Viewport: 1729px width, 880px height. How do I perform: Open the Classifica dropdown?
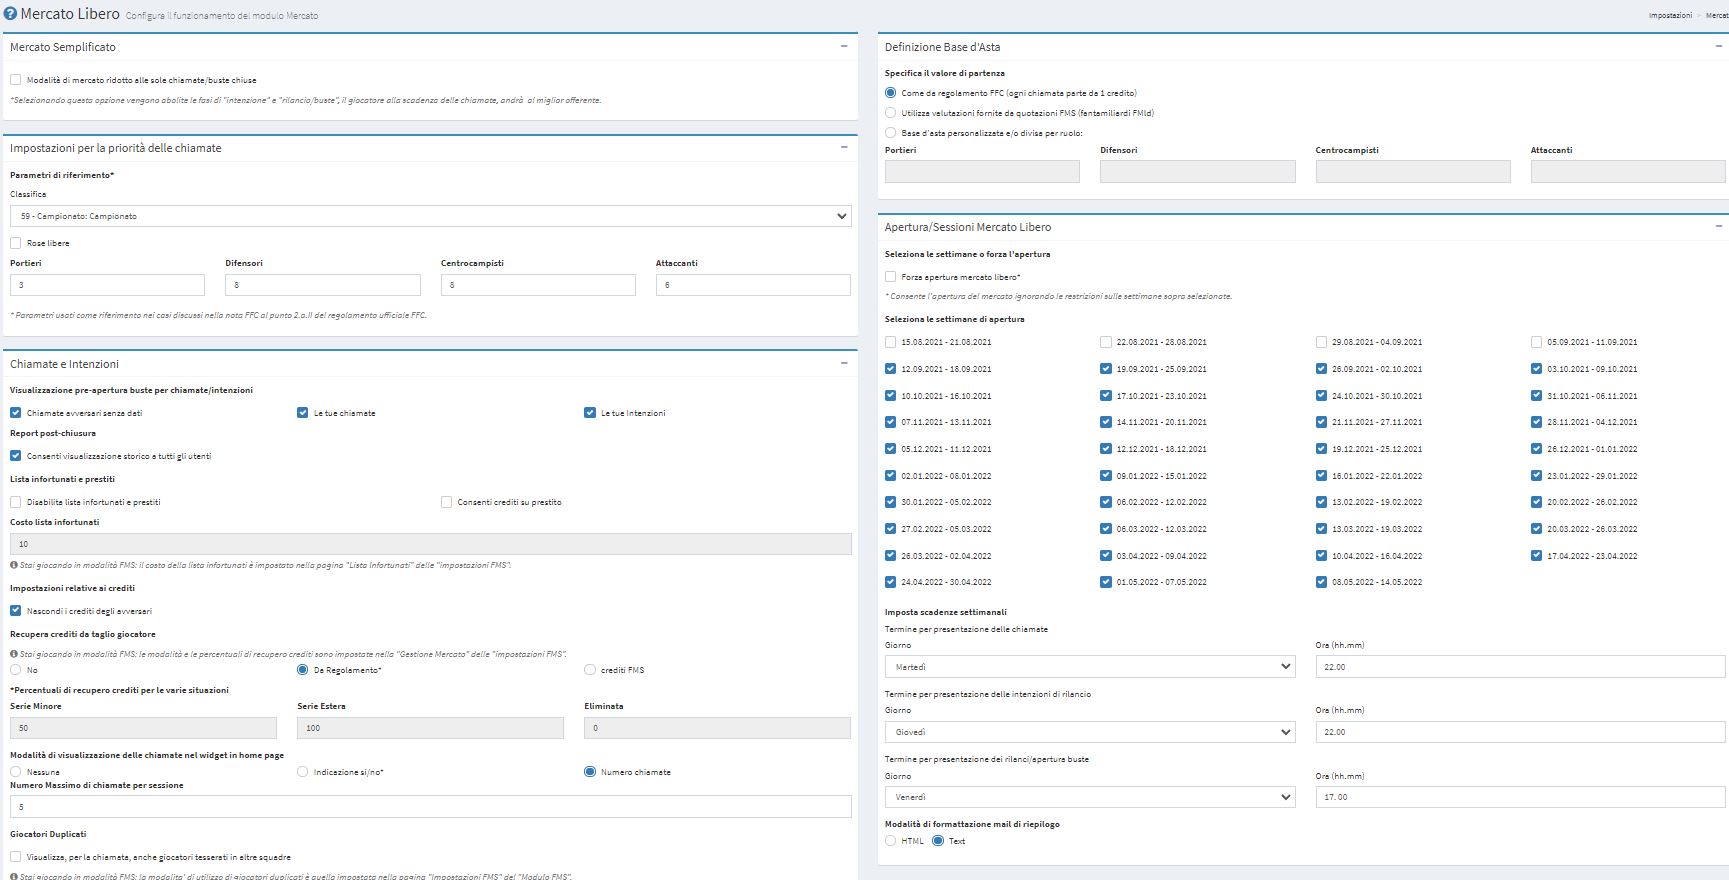point(430,216)
